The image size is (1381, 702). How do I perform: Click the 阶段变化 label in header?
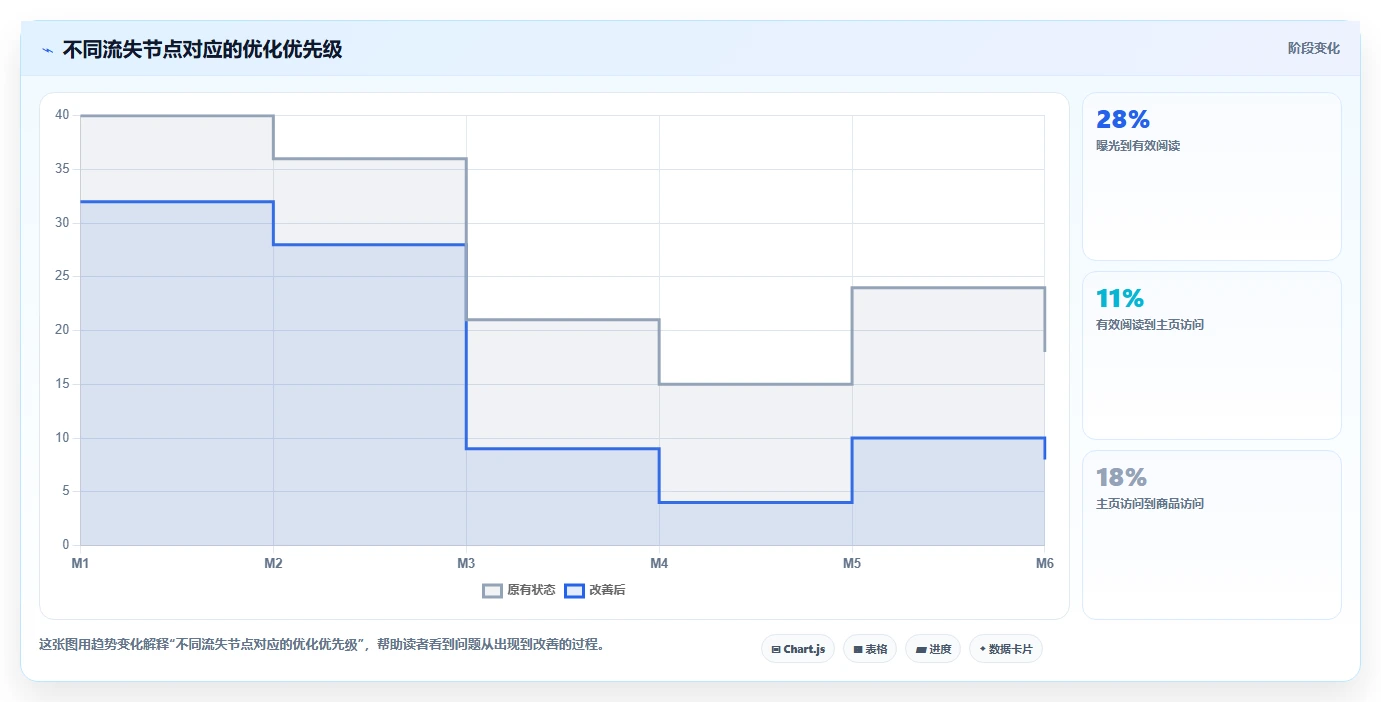1313,48
